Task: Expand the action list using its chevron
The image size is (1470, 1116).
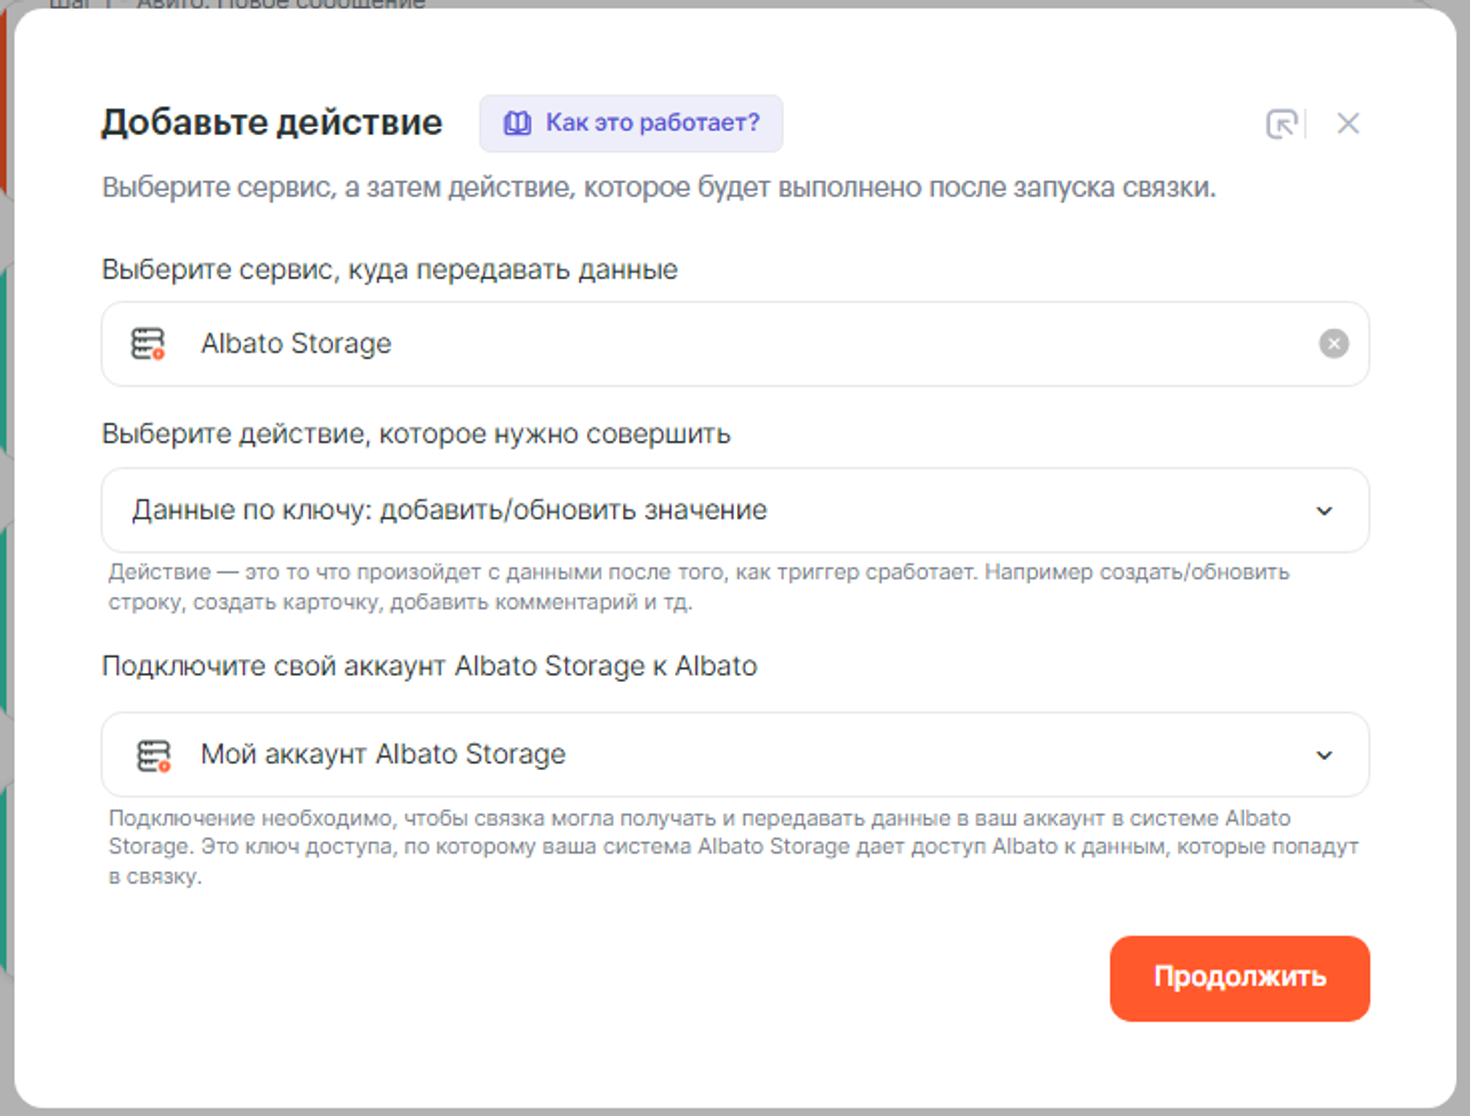Action: pos(1324,511)
